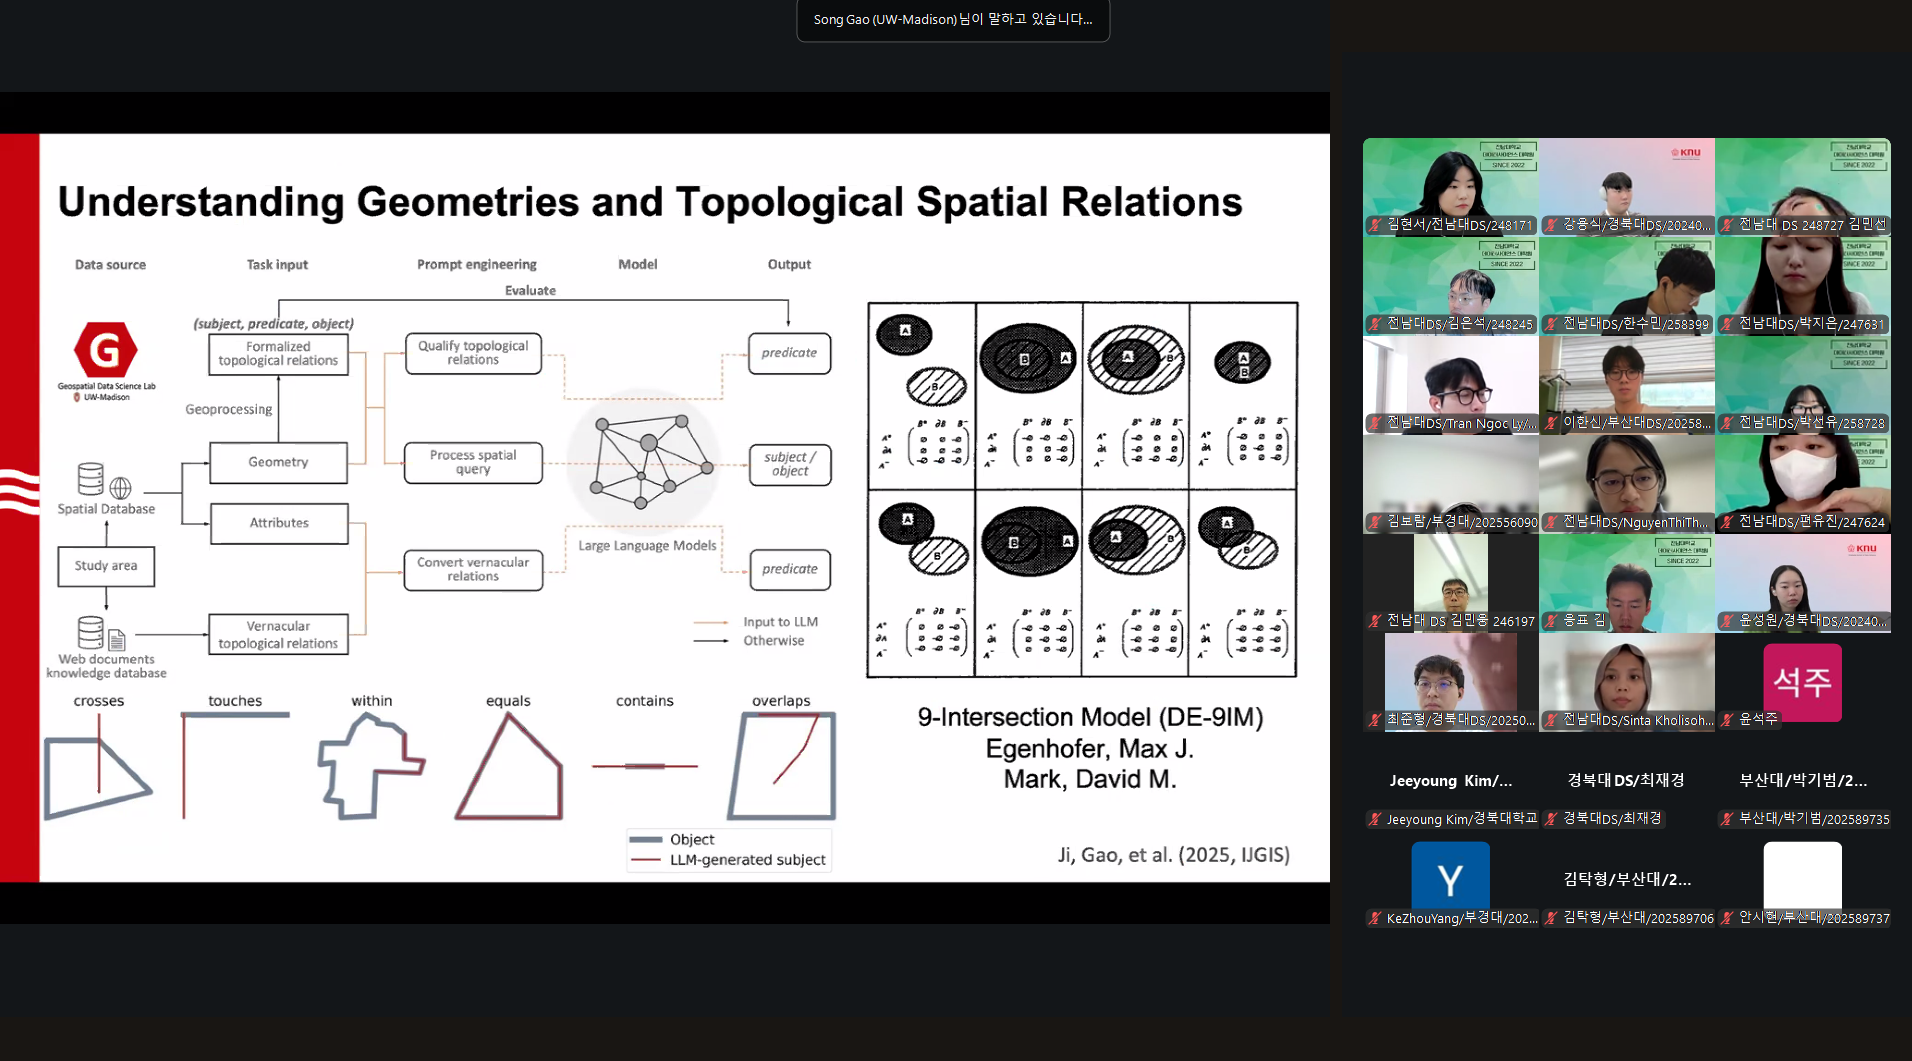The width and height of the screenshot is (1912, 1061).
Task: Click muted mic icon beside 김현서/전남대DS
Action: [x=1375, y=226]
